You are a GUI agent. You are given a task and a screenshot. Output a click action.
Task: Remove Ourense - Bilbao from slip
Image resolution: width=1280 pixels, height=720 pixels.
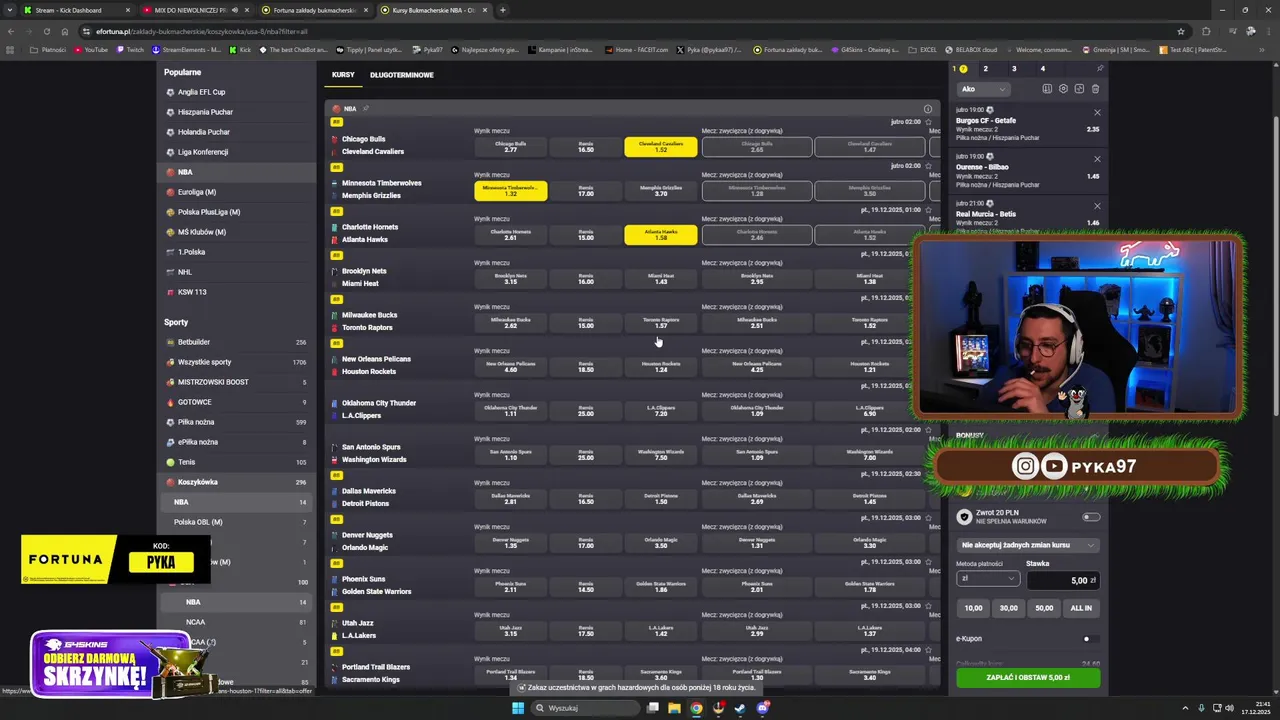pyautogui.click(x=1097, y=159)
